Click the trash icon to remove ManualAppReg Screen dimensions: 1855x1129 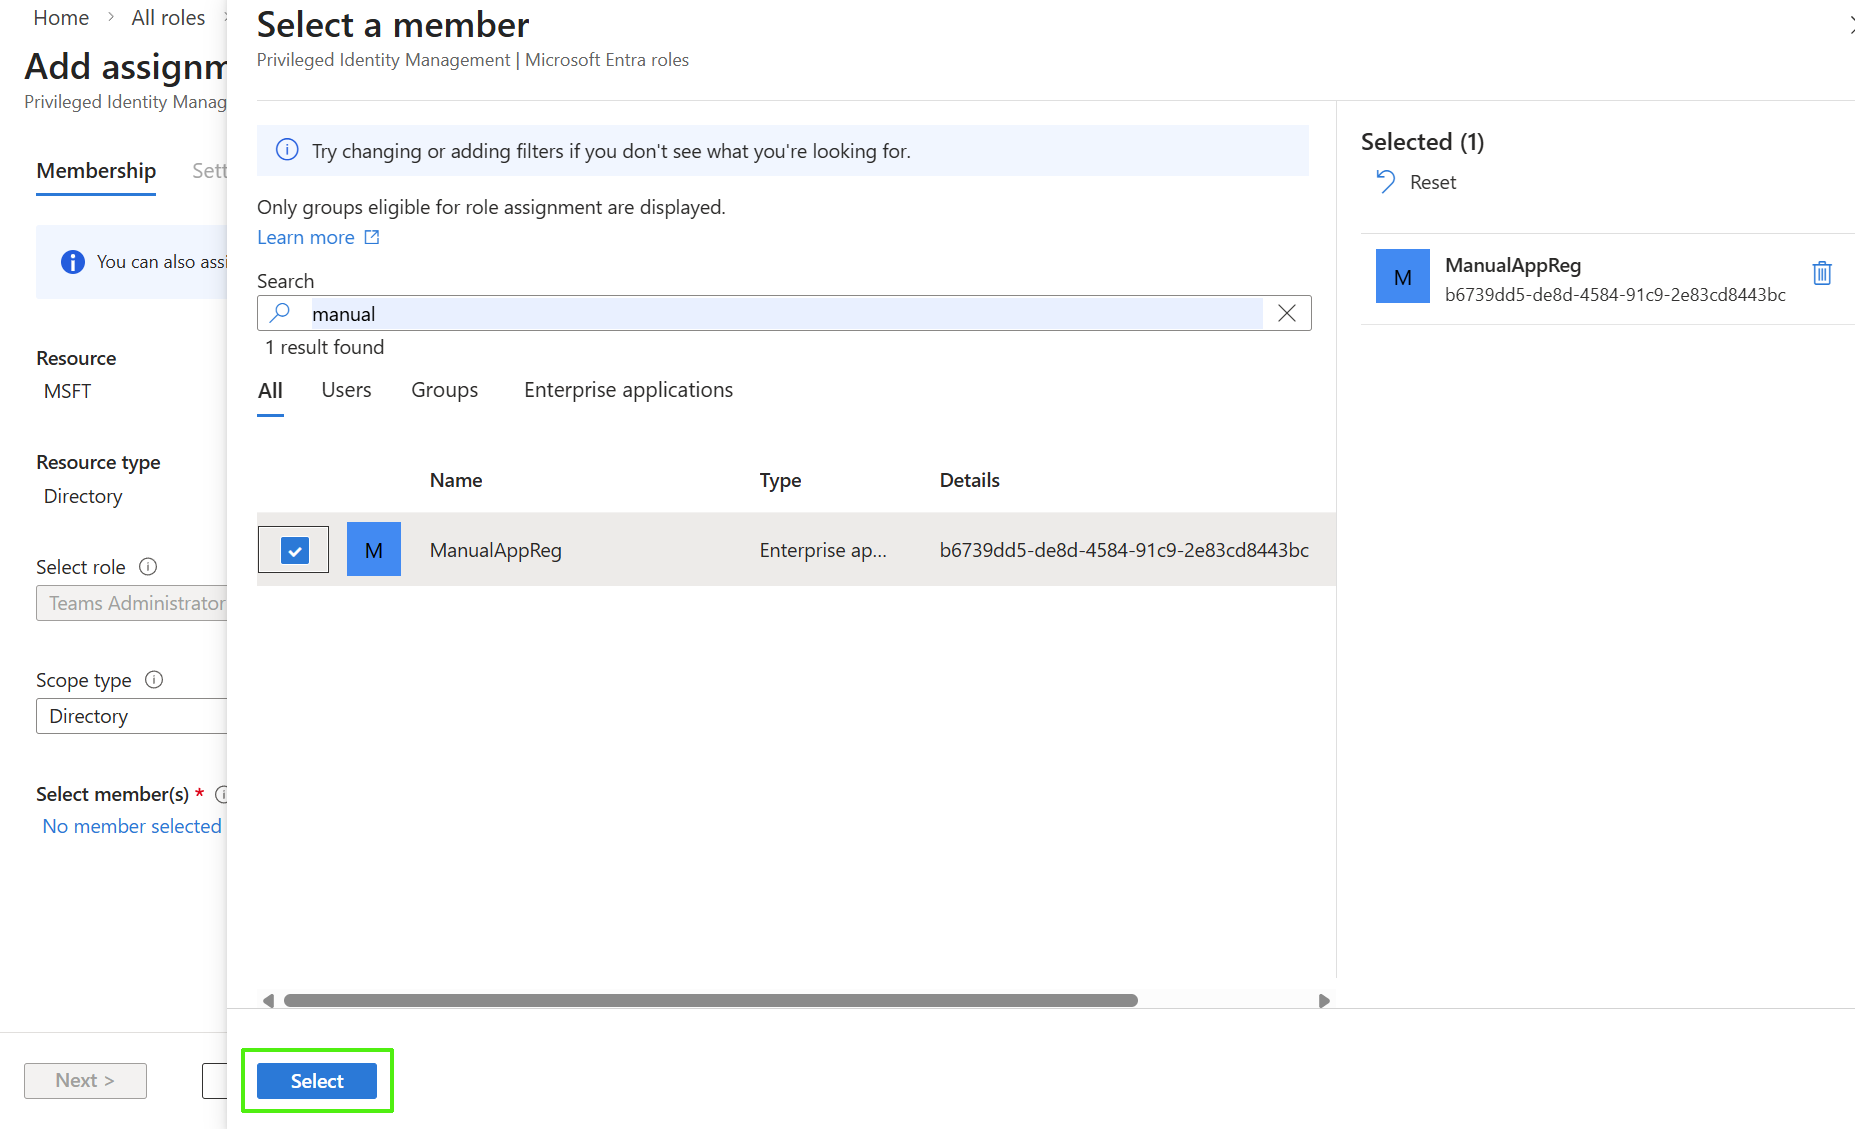tap(1821, 273)
